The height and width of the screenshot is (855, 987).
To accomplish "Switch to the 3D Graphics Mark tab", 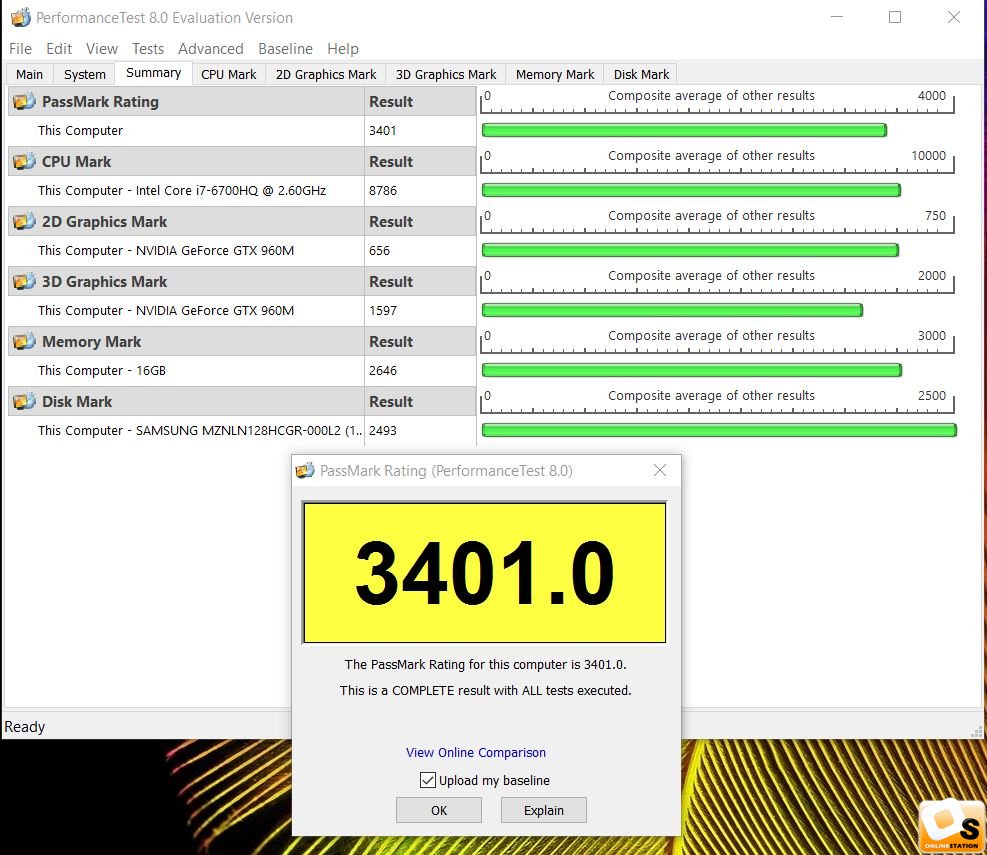I will (446, 74).
